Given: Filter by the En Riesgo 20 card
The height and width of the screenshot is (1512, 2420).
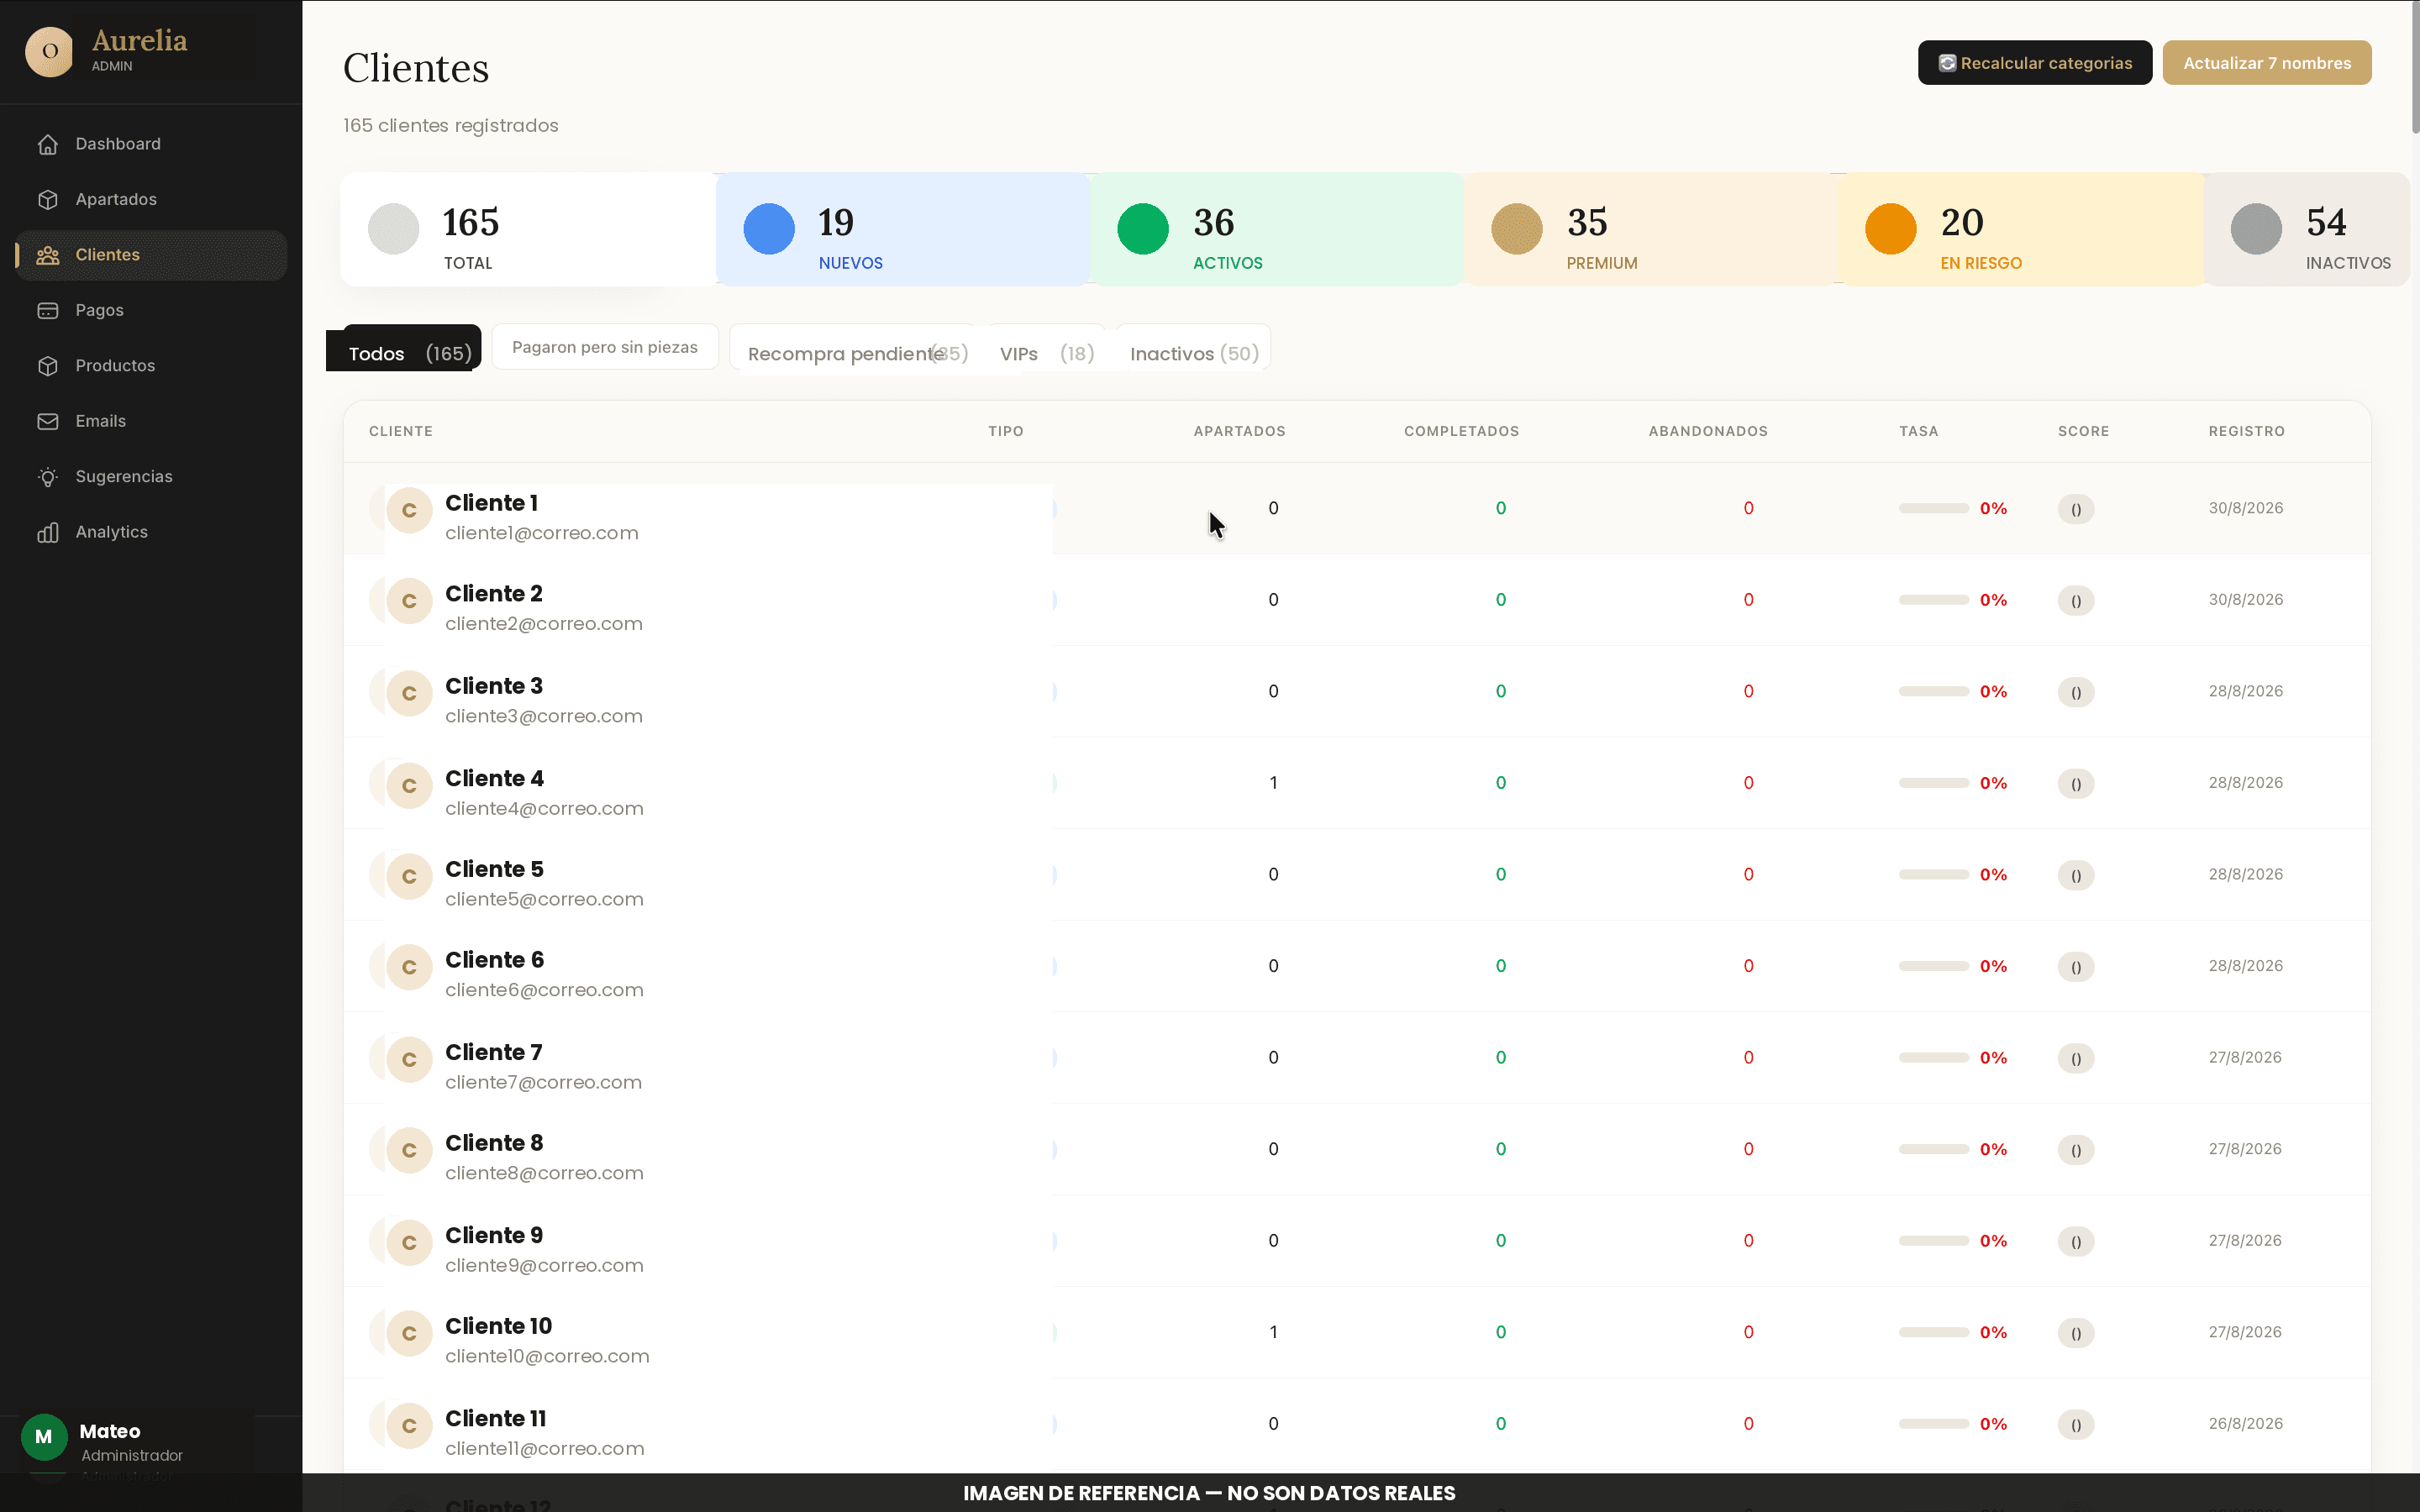Looking at the screenshot, I should tap(2020, 230).
